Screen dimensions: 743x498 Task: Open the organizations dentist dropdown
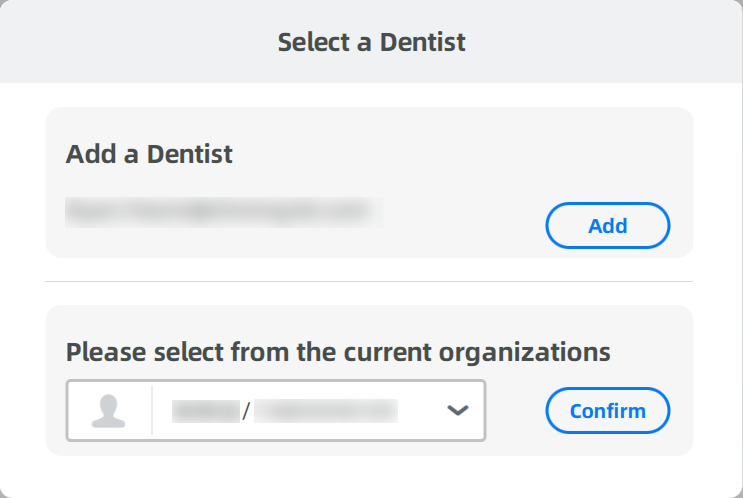(276, 410)
